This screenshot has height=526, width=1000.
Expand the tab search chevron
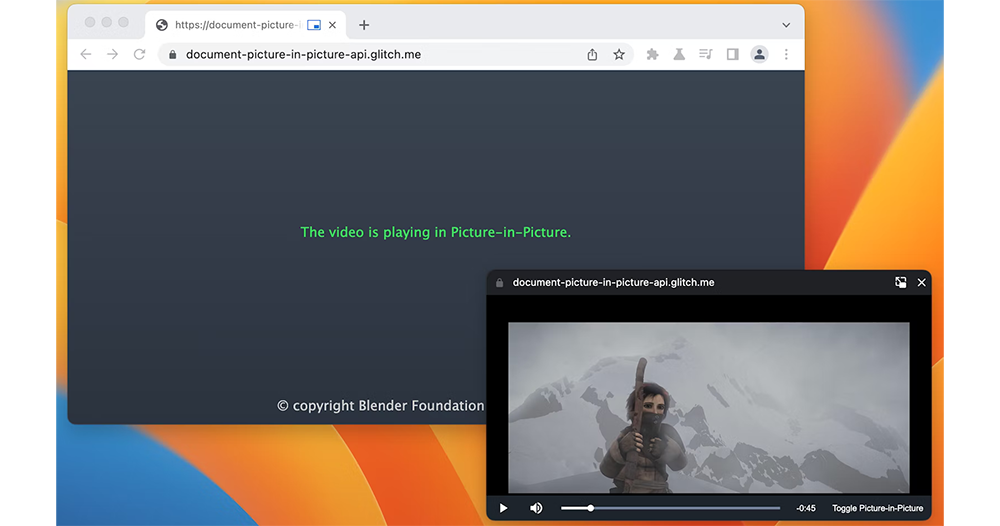coord(786,25)
